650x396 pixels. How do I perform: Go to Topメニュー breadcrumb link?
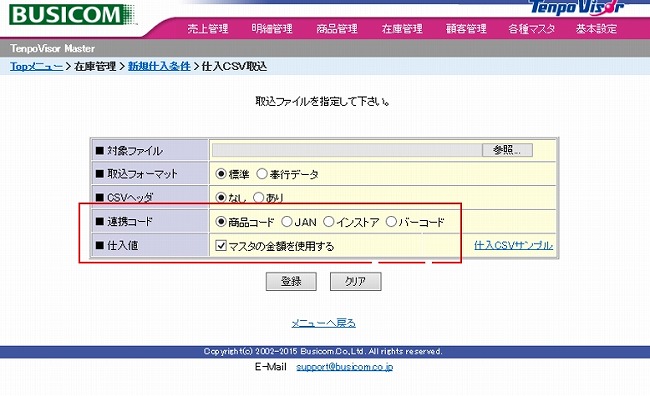36,66
